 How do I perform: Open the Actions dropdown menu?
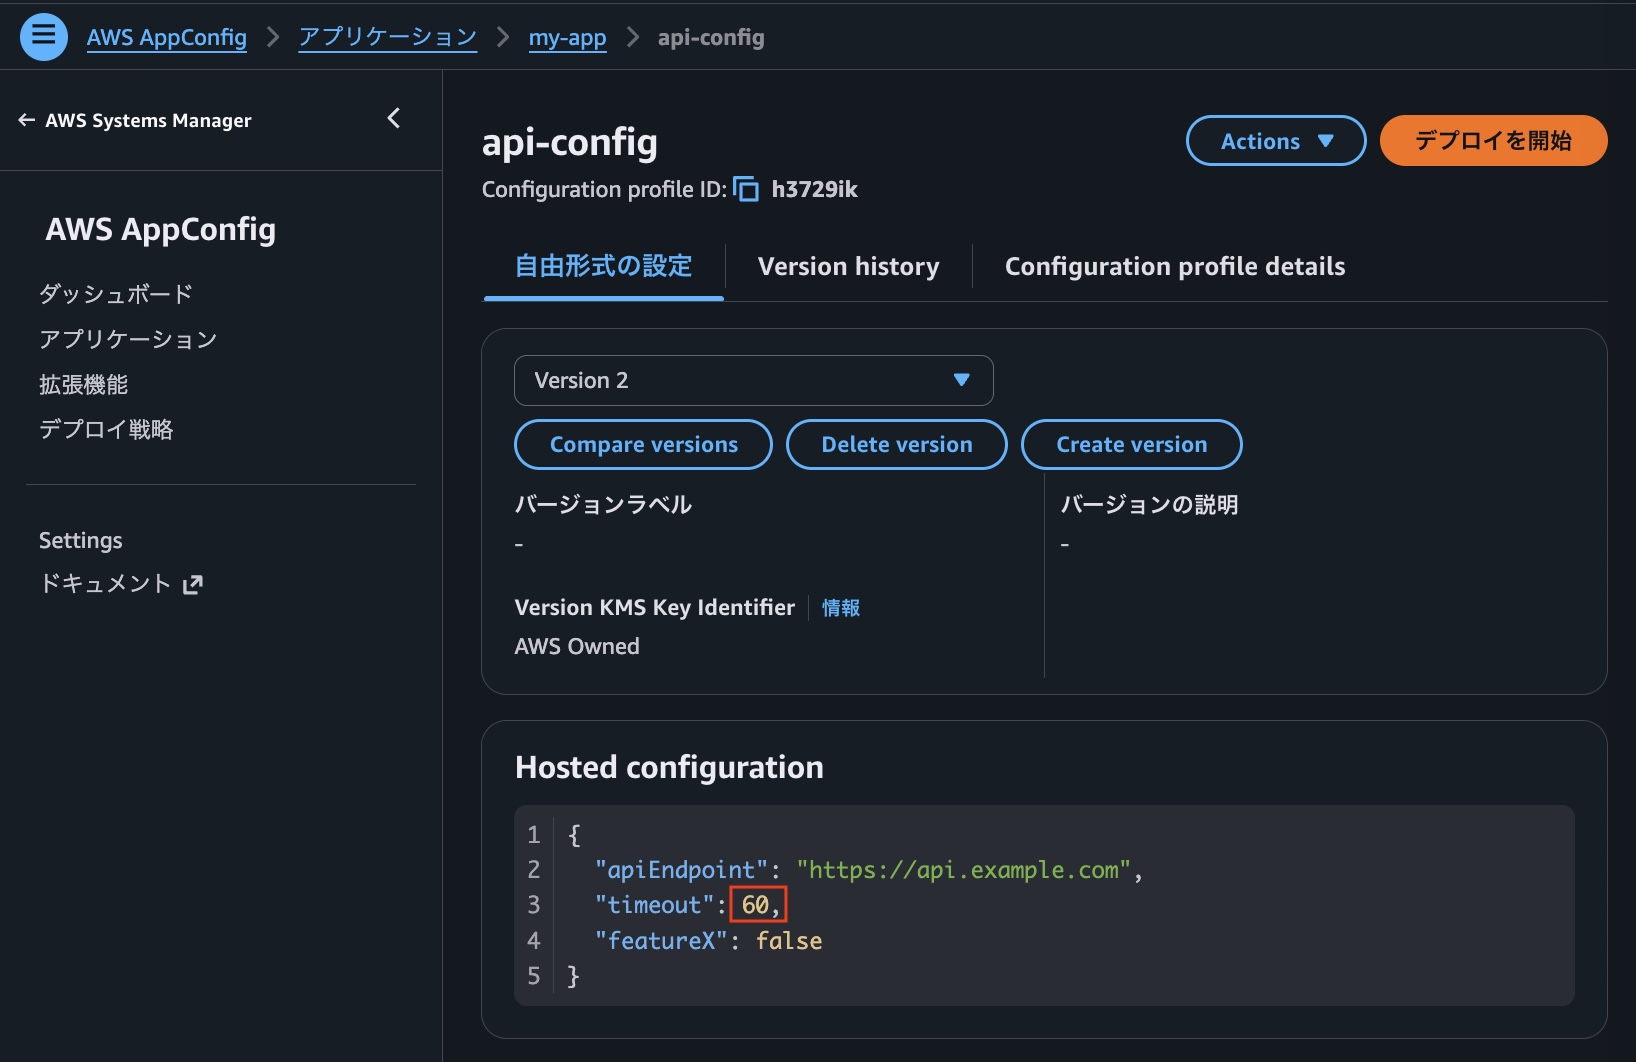pyautogui.click(x=1275, y=141)
